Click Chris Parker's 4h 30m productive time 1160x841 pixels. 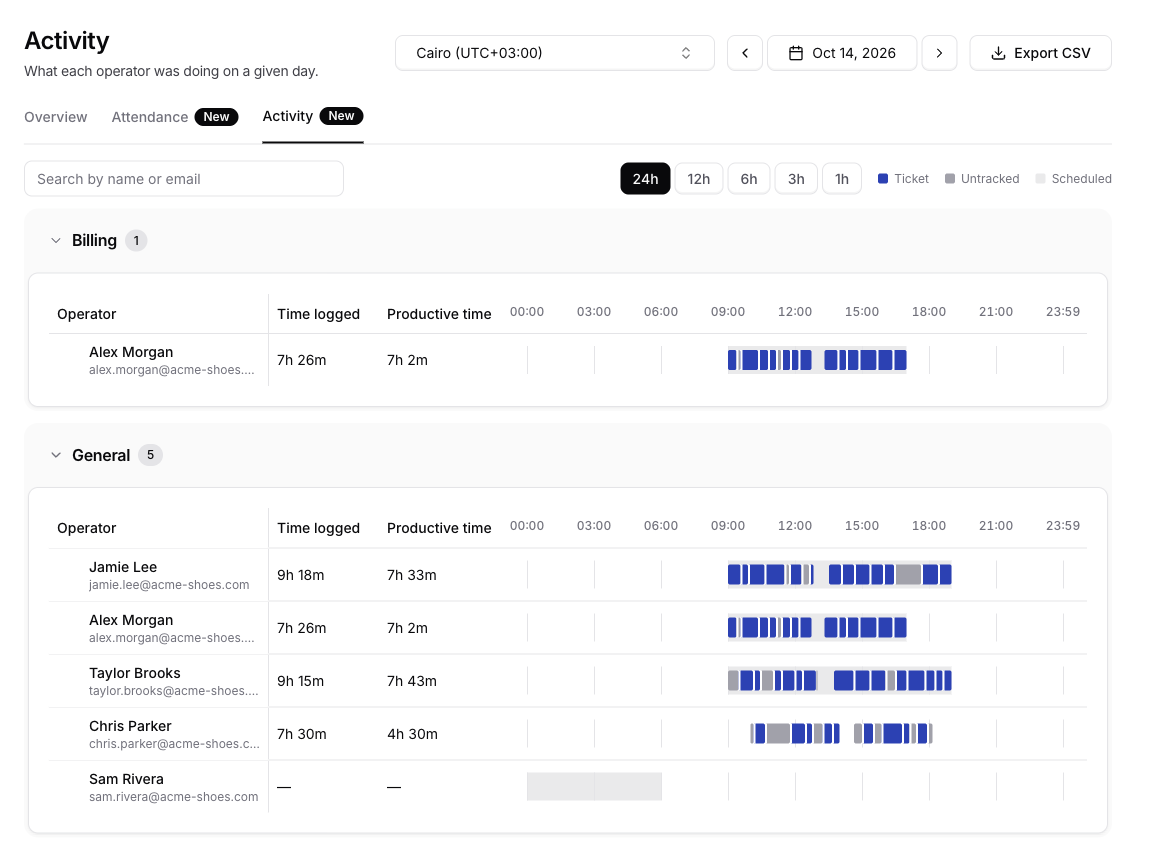coord(412,734)
